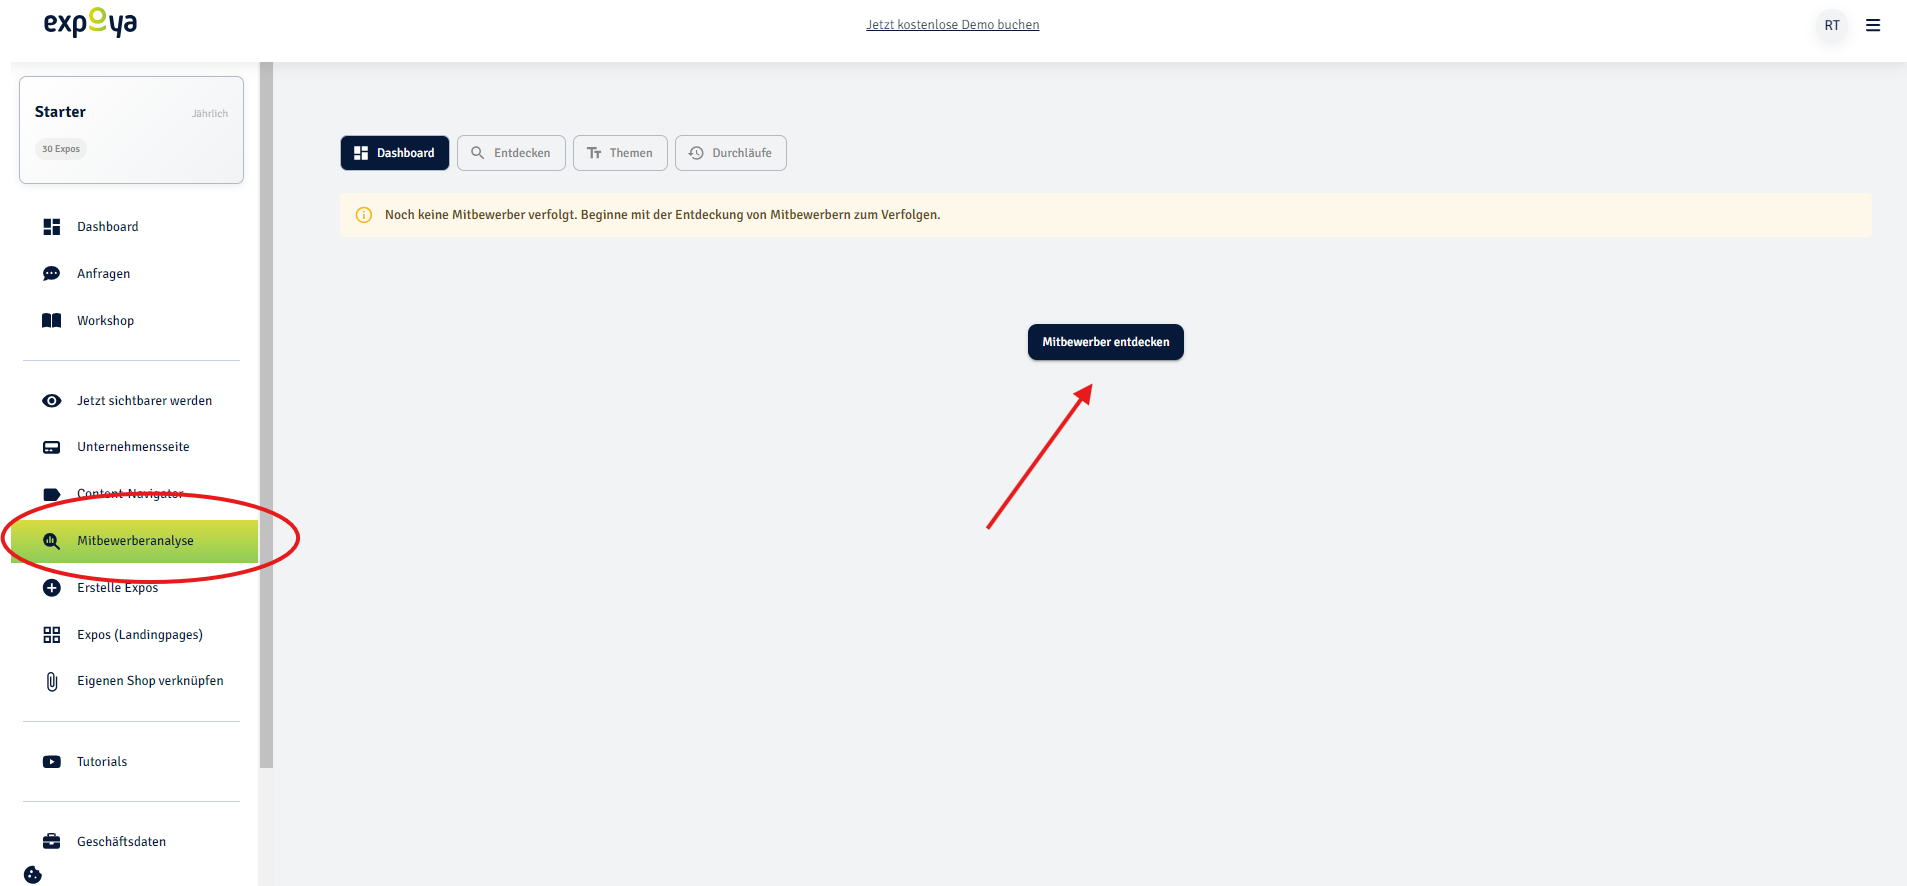Screen dimensions: 1907x886
Task: Click the Expos (Landingpages) grid icon
Action: point(52,635)
